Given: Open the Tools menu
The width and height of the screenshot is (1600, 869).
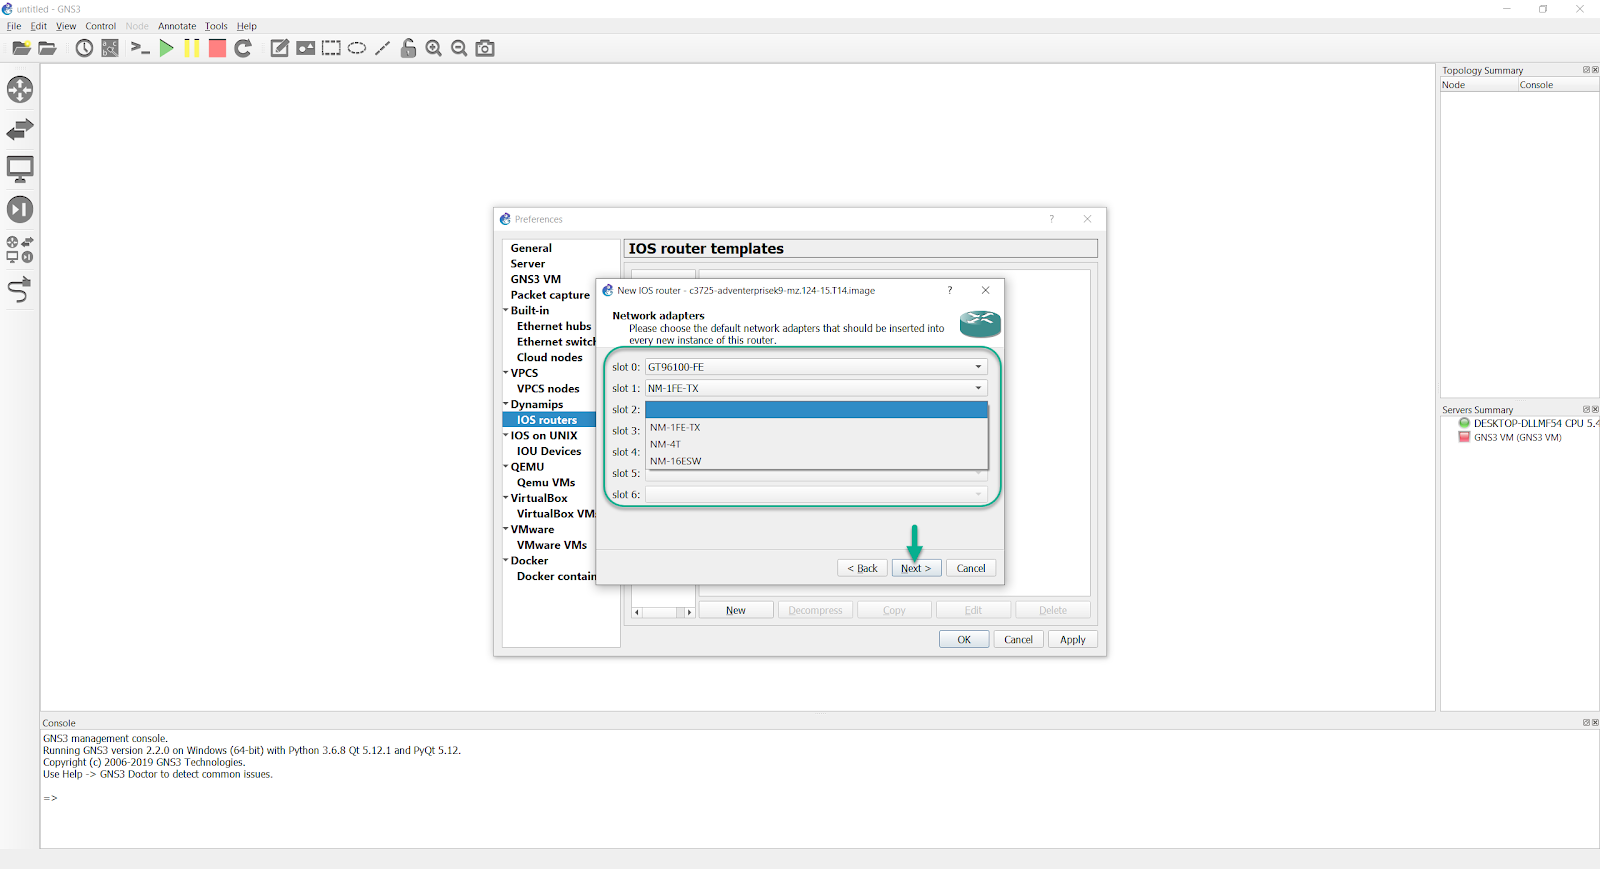Looking at the screenshot, I should point(216,26).
